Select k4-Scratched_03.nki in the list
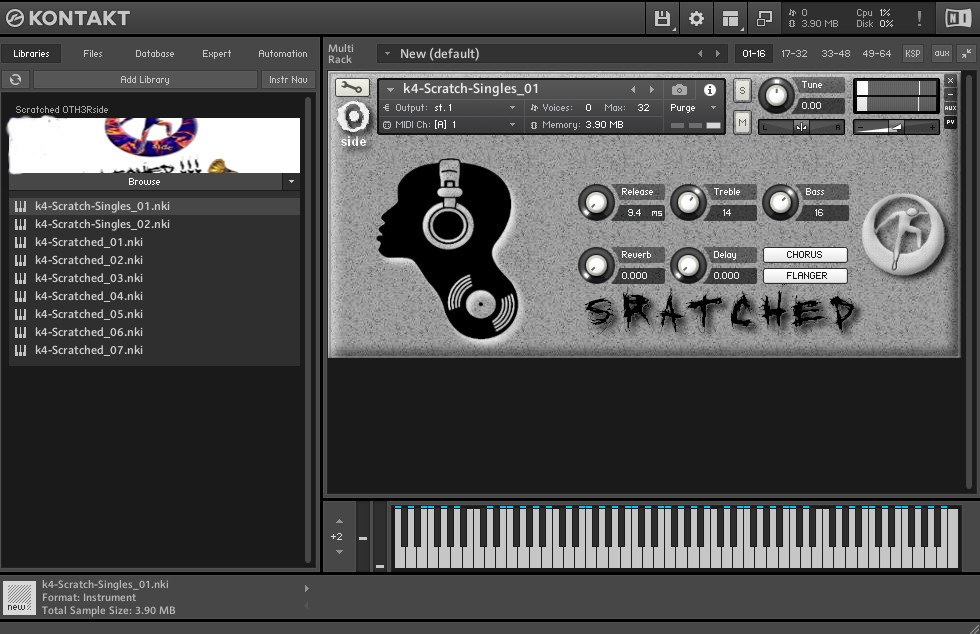The height and width of the screenshot is (634, 980). (x=154, y=278)
